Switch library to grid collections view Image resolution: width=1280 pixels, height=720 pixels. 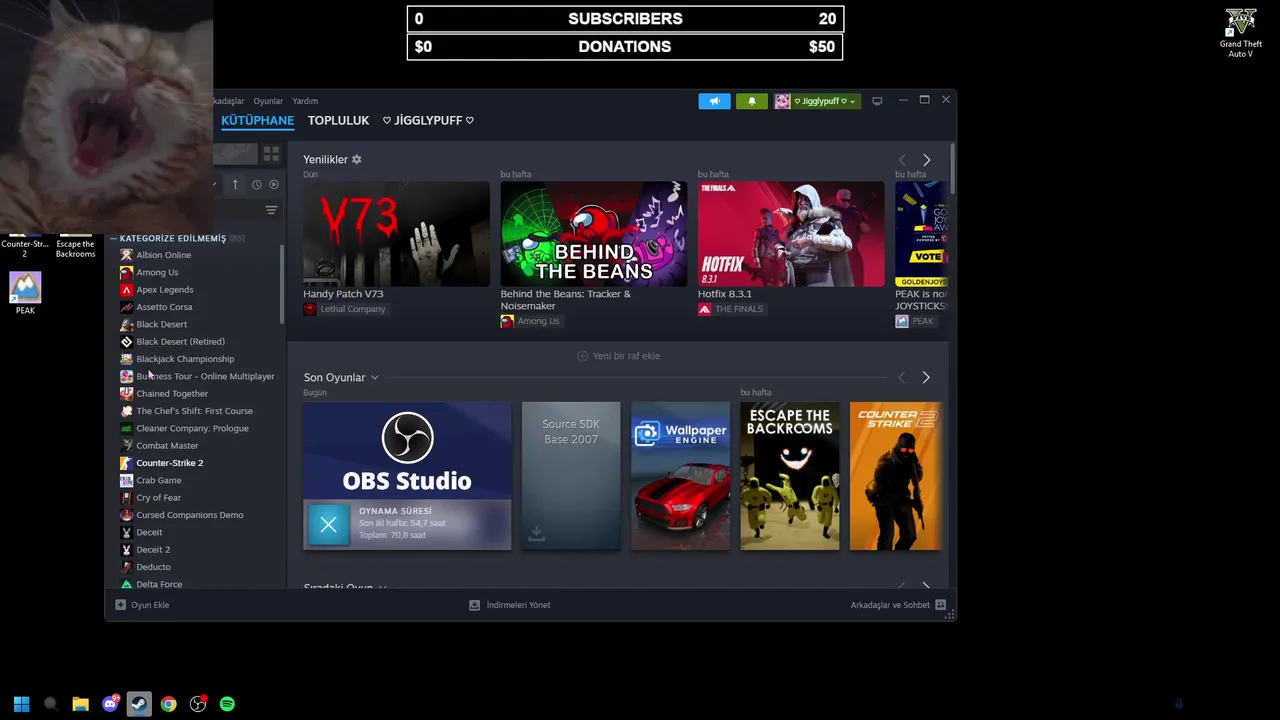(x=271, y=154)
